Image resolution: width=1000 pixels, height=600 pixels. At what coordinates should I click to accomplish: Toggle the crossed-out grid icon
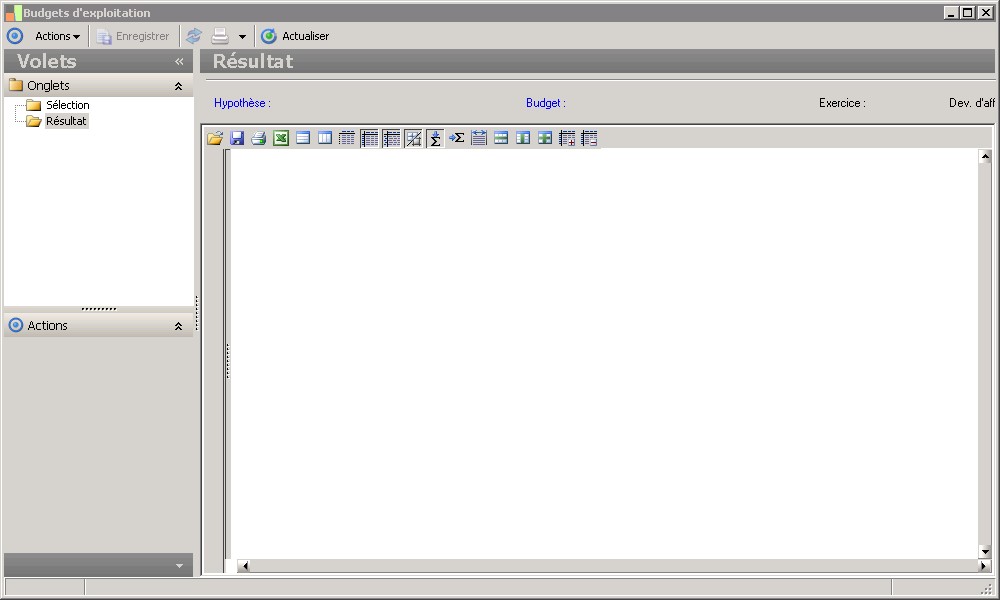[413, 138]
